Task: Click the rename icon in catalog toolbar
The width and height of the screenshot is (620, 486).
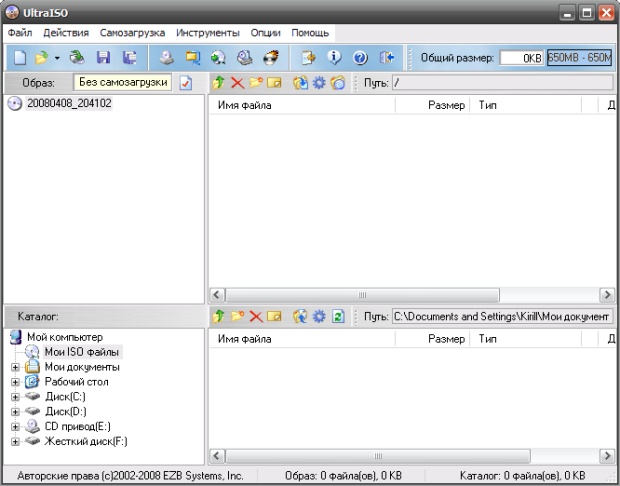Action: (x=274, y=316)
